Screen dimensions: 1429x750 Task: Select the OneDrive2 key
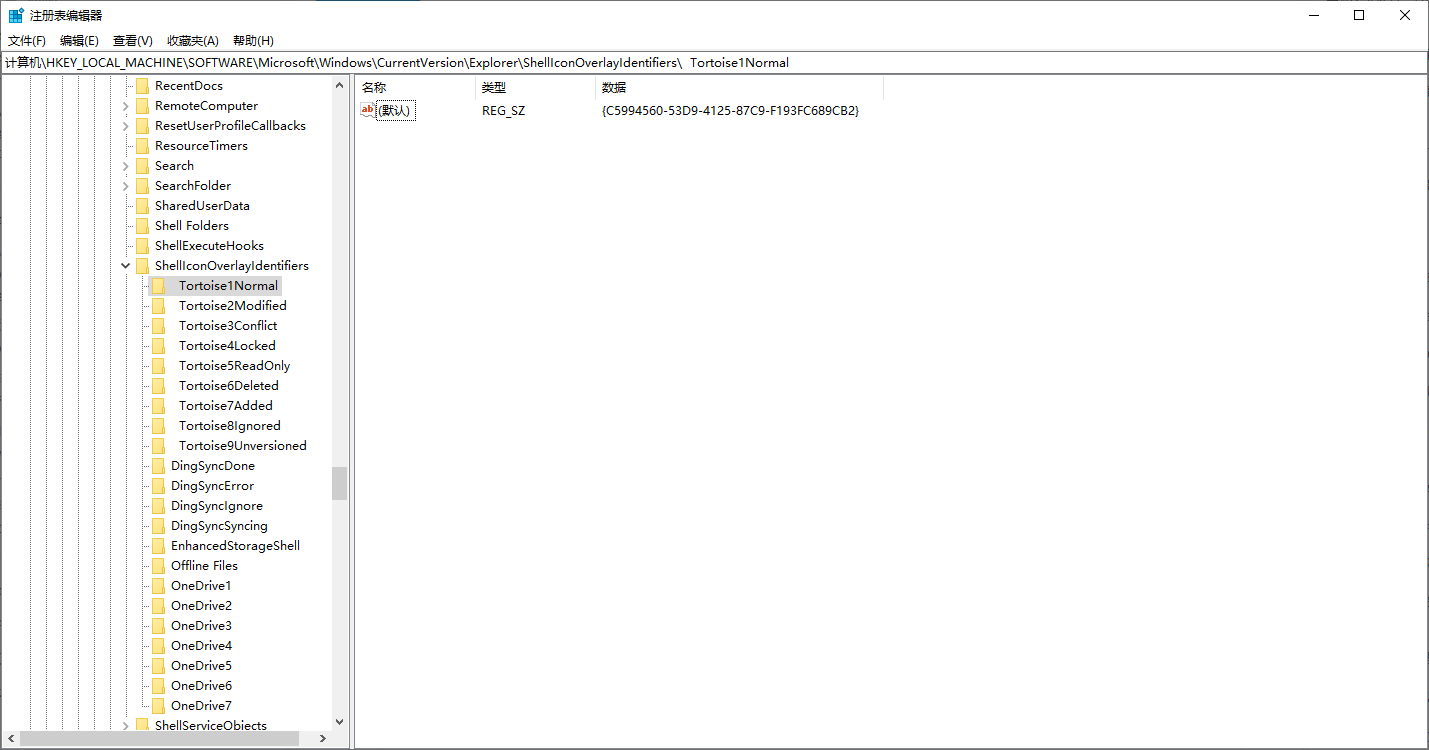click(x=201, y=606)
